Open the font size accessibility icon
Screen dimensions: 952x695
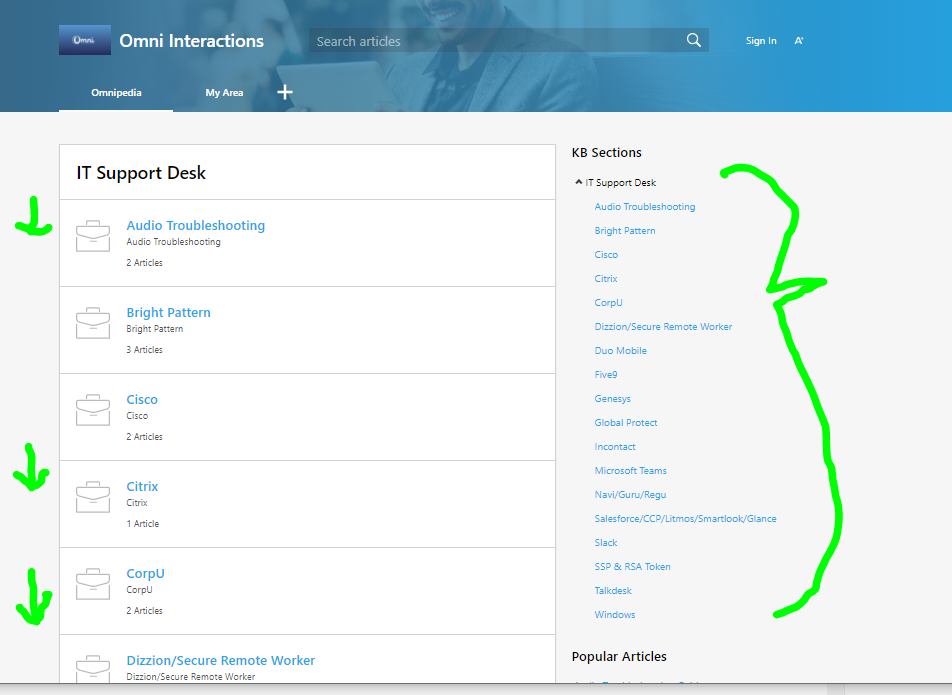coord(798,41)
